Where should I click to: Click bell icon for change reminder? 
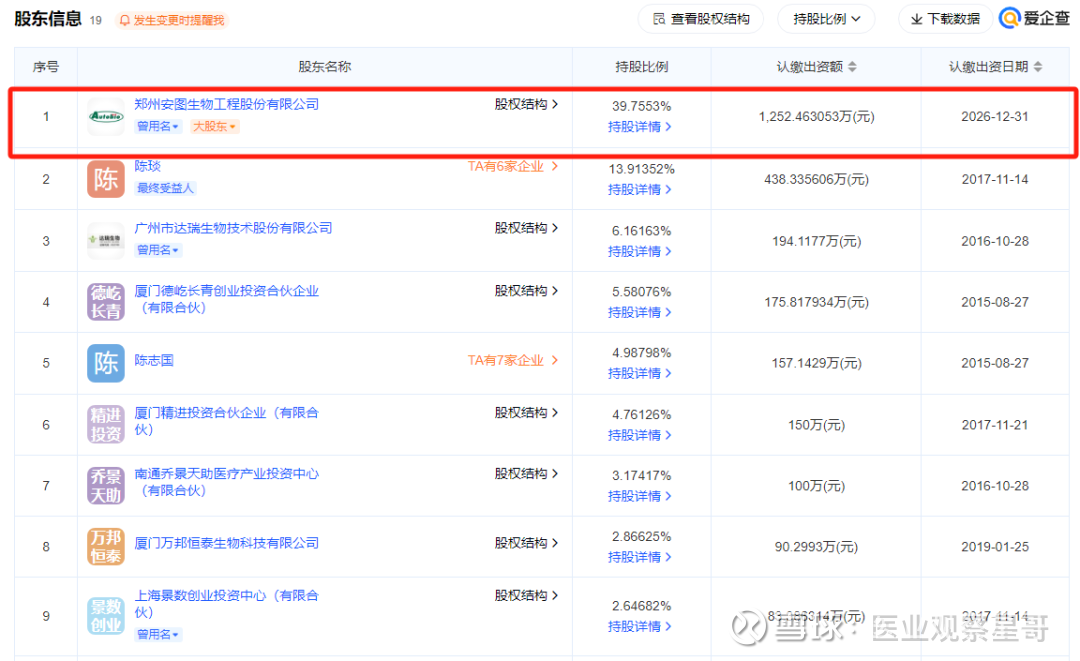pyautogui.click(x=125, y=21)
